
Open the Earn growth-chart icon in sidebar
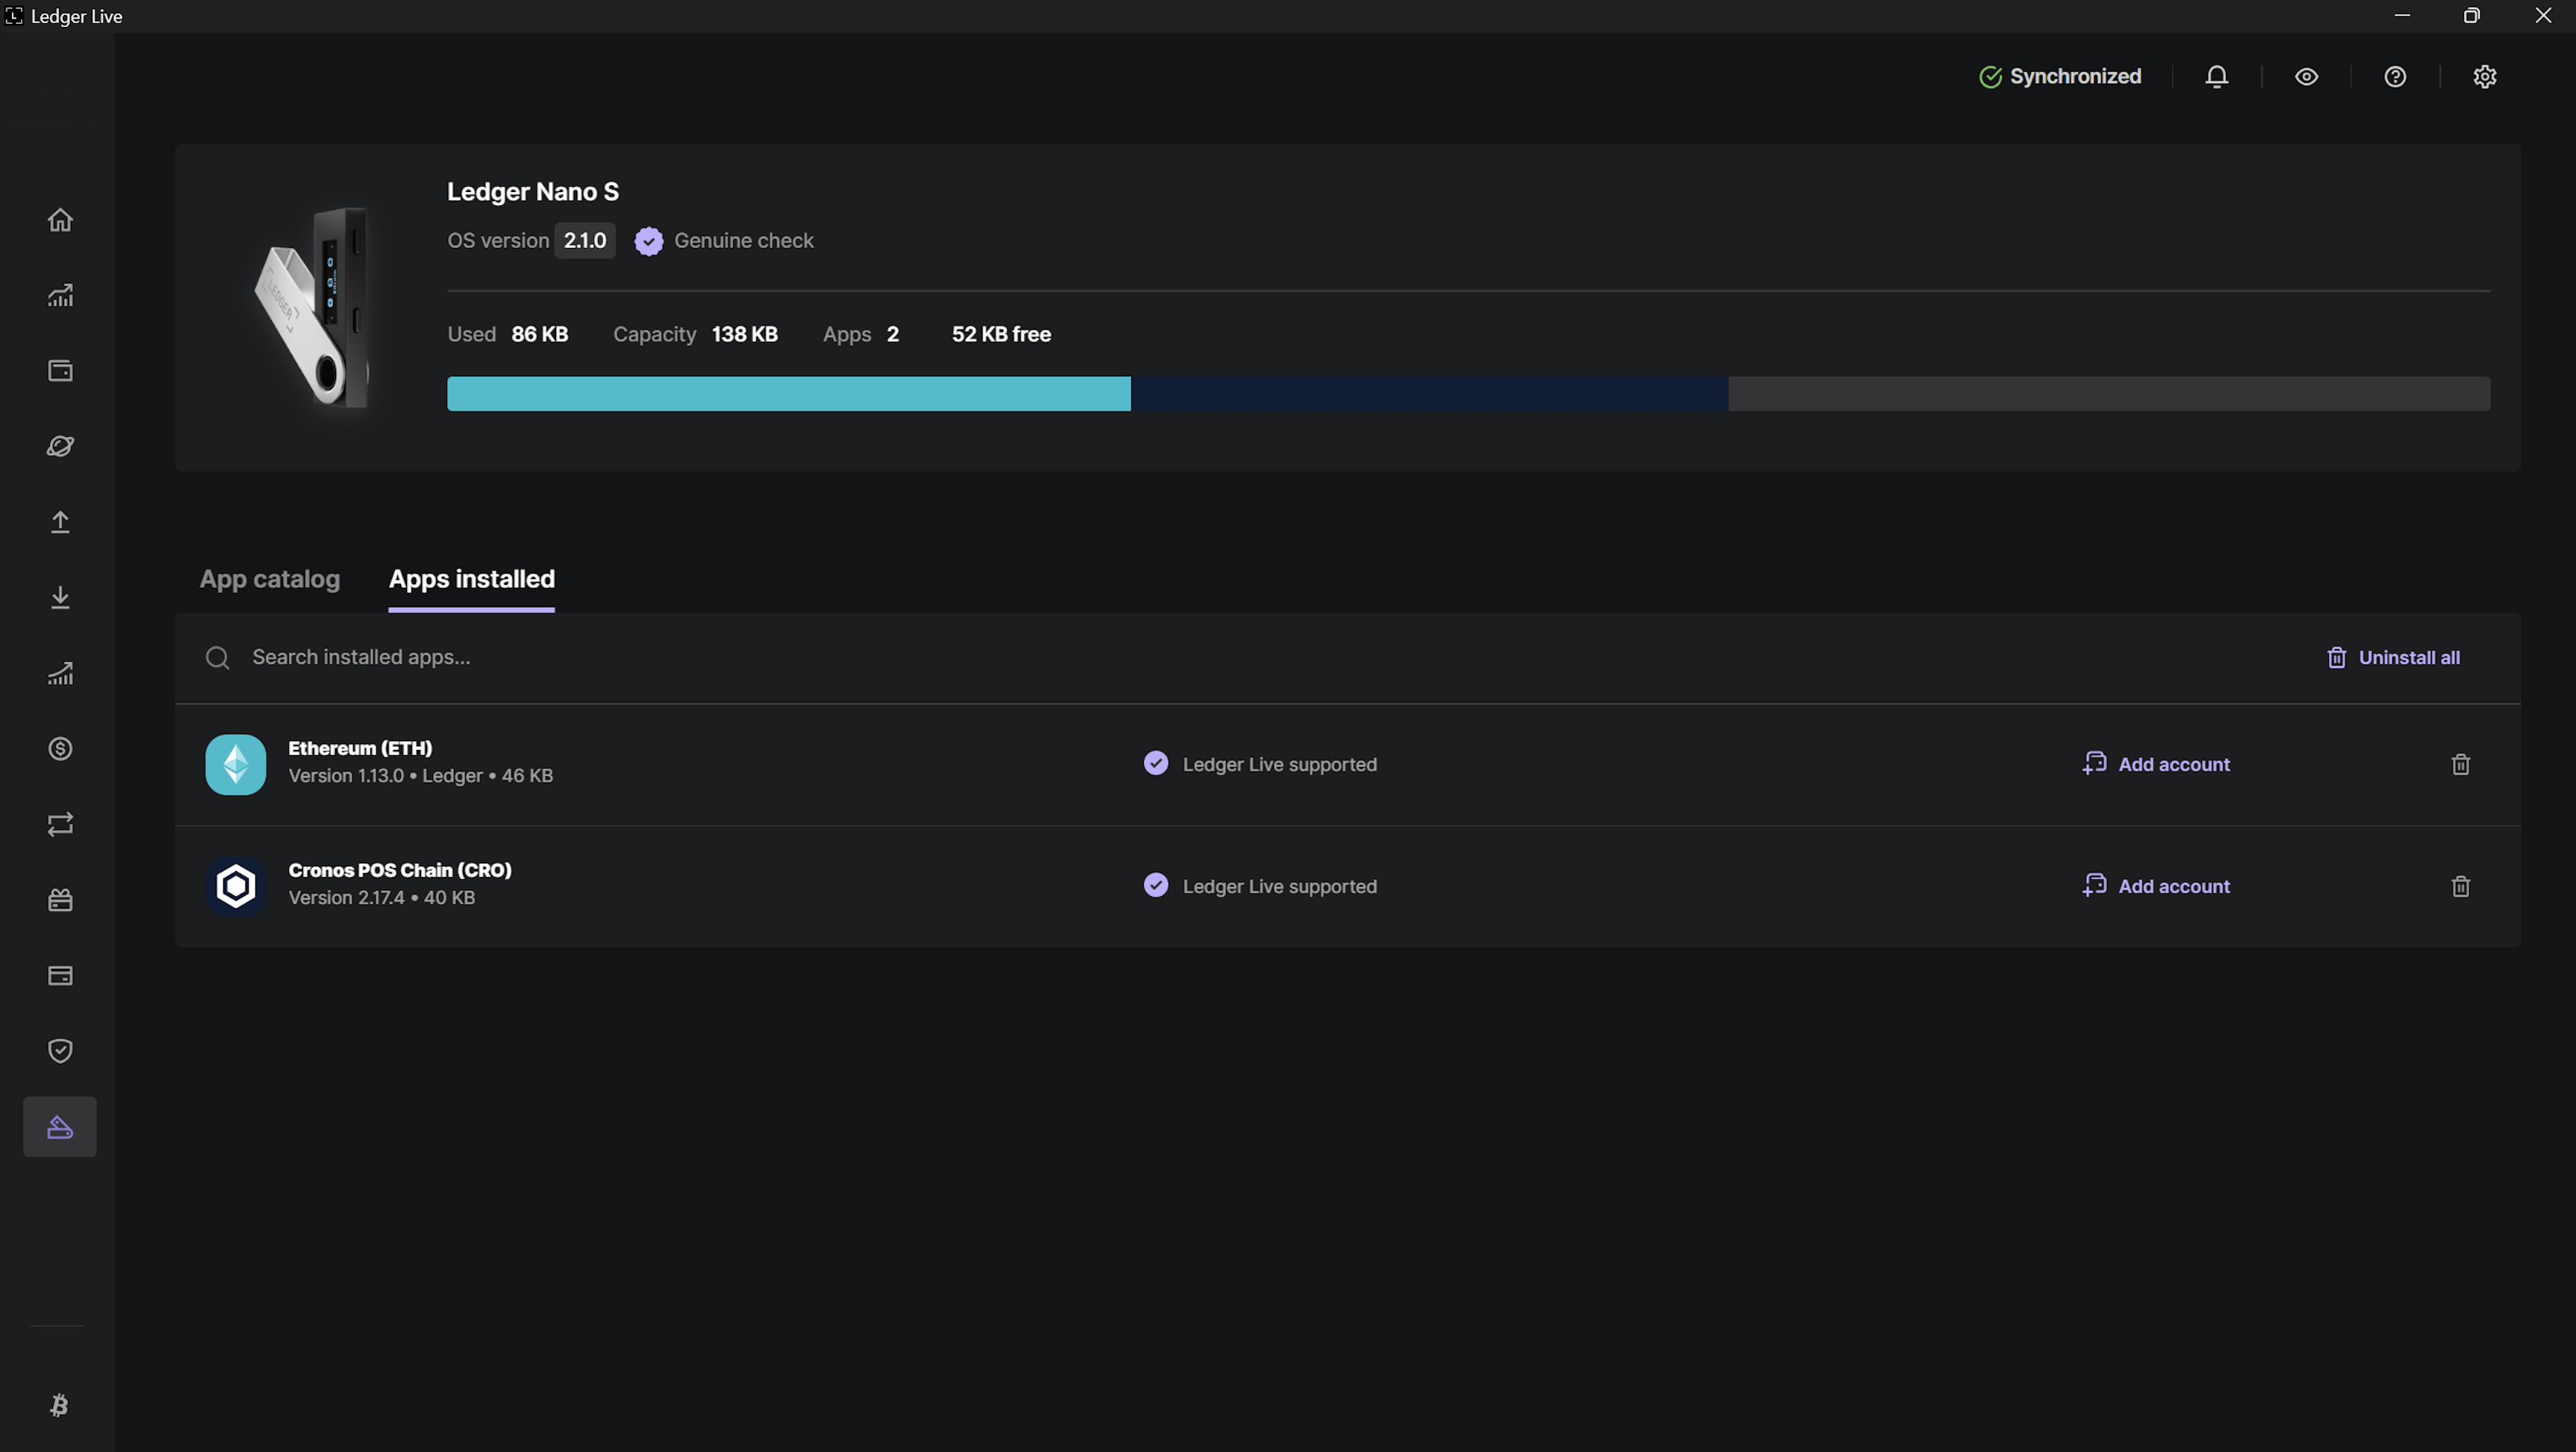coord(60,673)
